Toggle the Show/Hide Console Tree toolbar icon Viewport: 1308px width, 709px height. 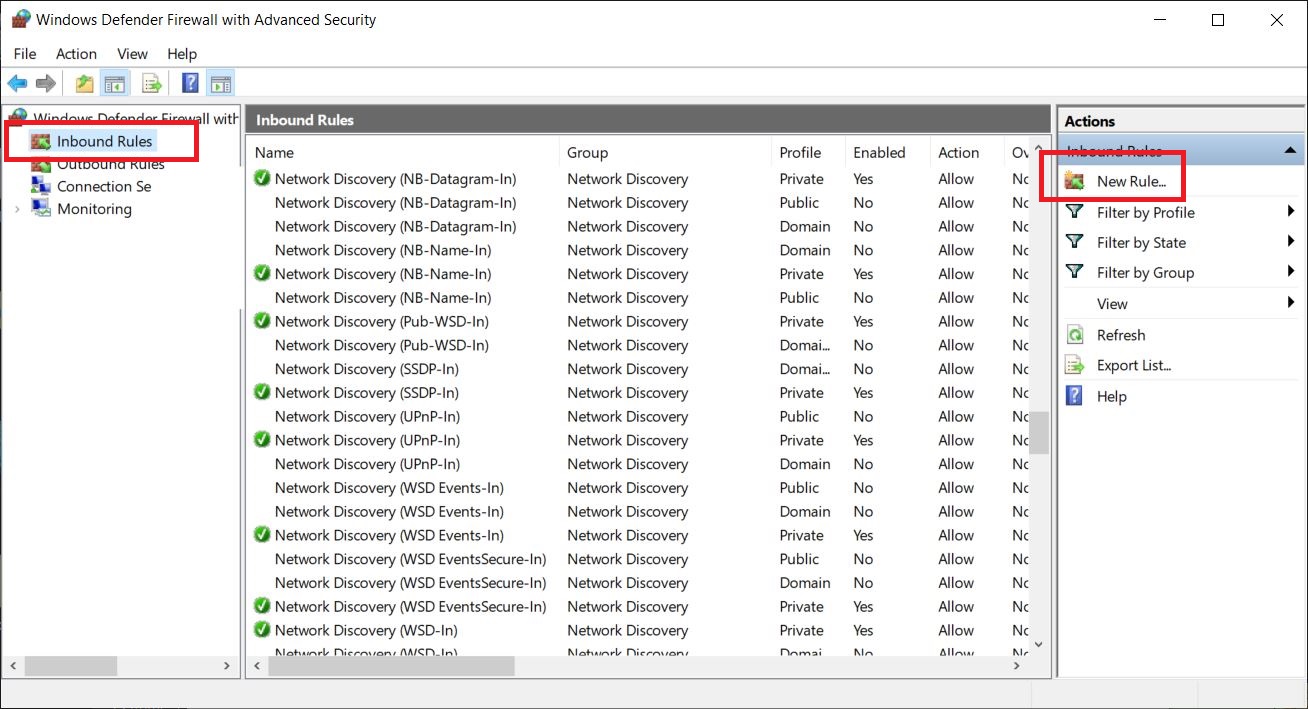(x=115, y=84)
